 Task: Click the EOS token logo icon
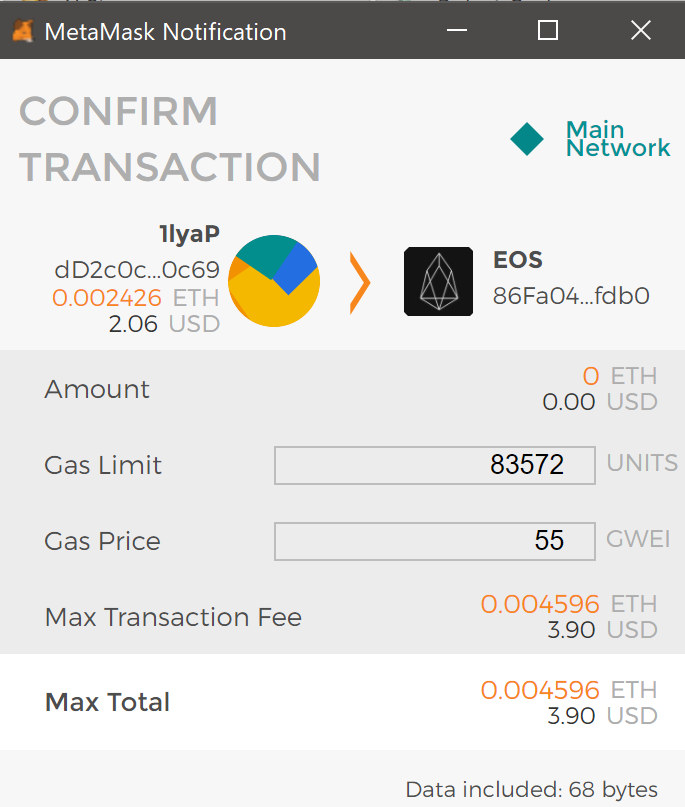click(438, 282)
